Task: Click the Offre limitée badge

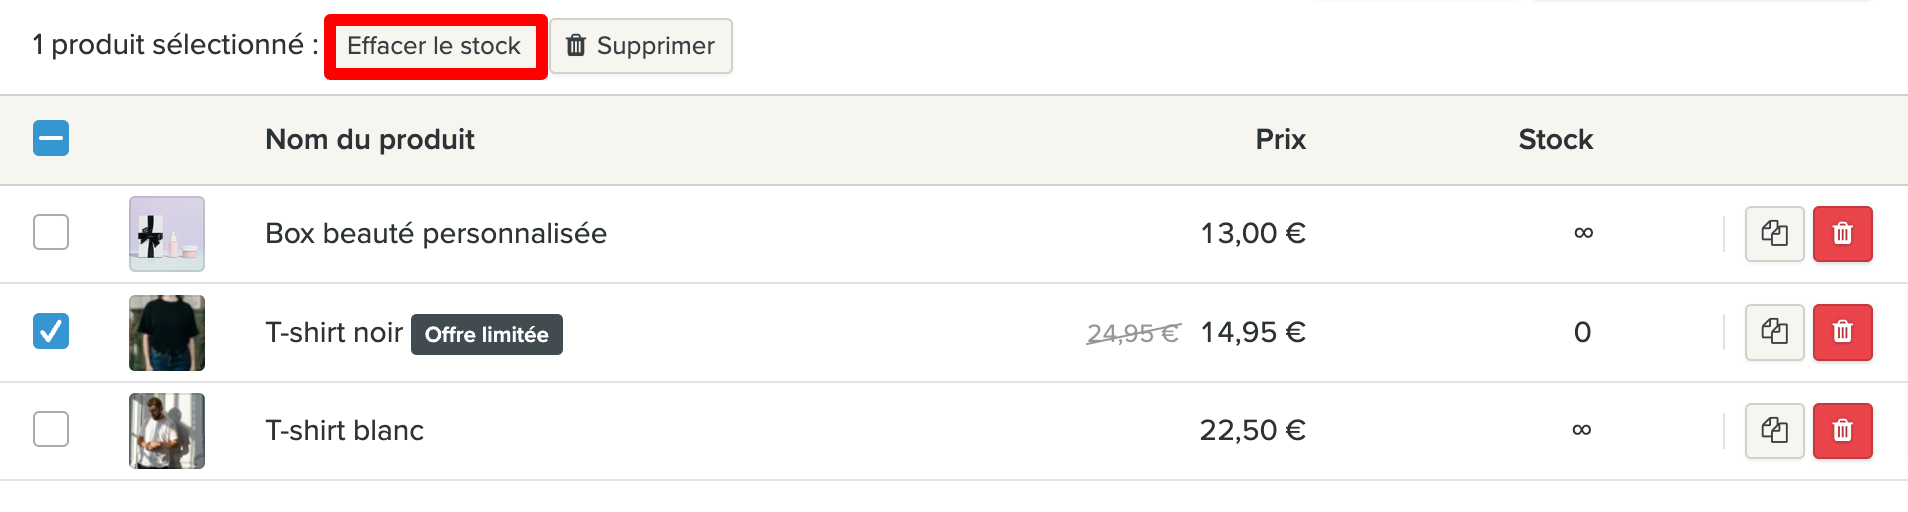Action: click(487, 335)
